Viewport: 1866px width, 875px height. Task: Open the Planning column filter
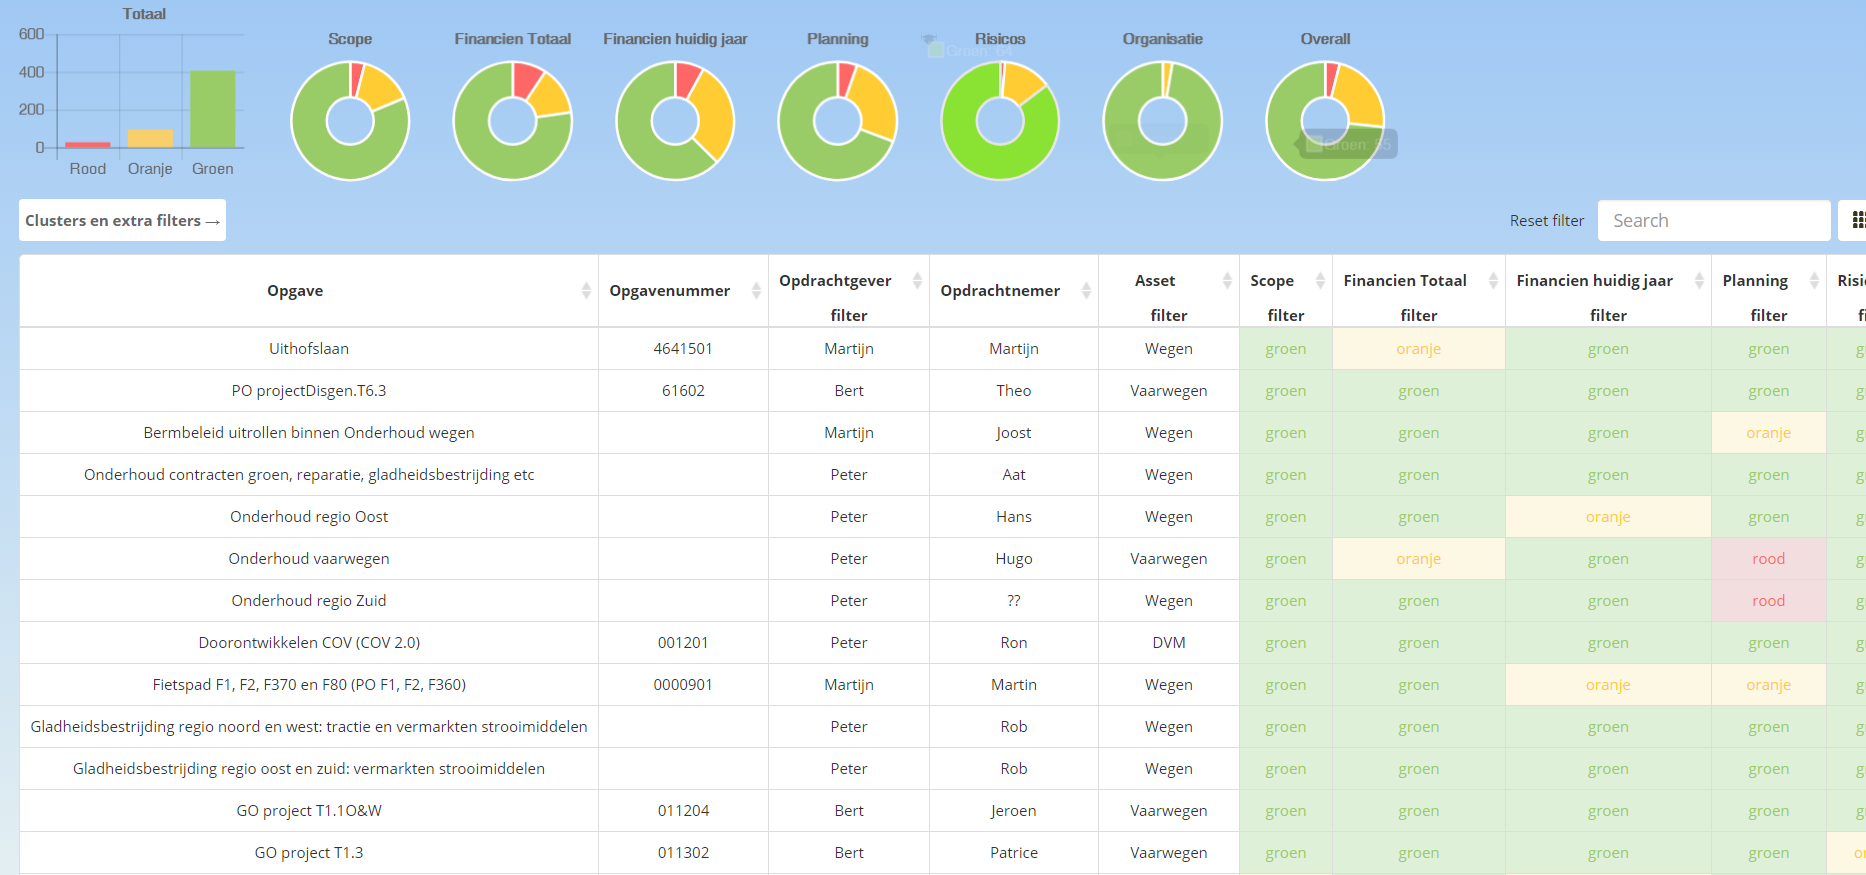pyautogui.click(x=1768, y=315)
